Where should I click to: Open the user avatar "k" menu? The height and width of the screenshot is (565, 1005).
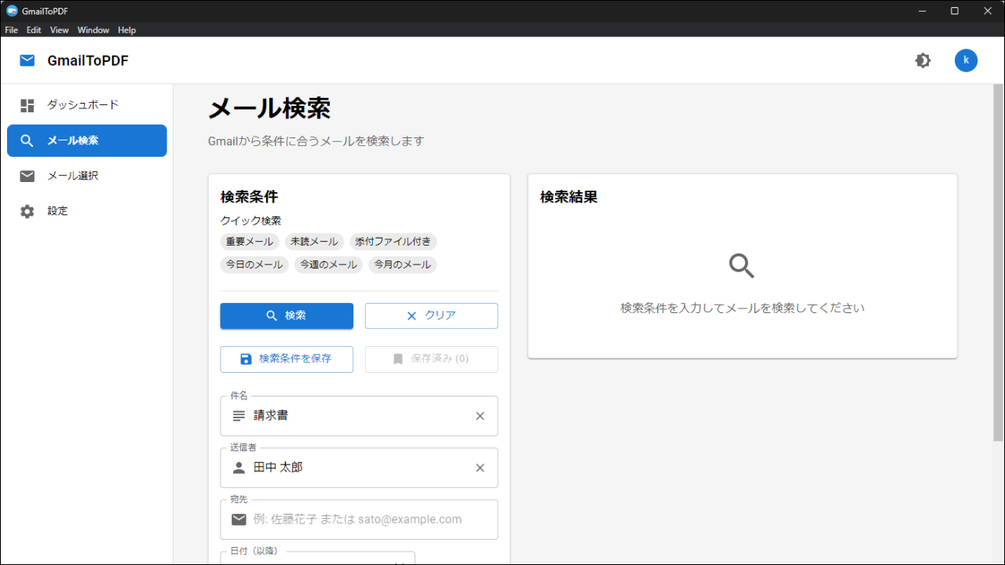(965, 60)
